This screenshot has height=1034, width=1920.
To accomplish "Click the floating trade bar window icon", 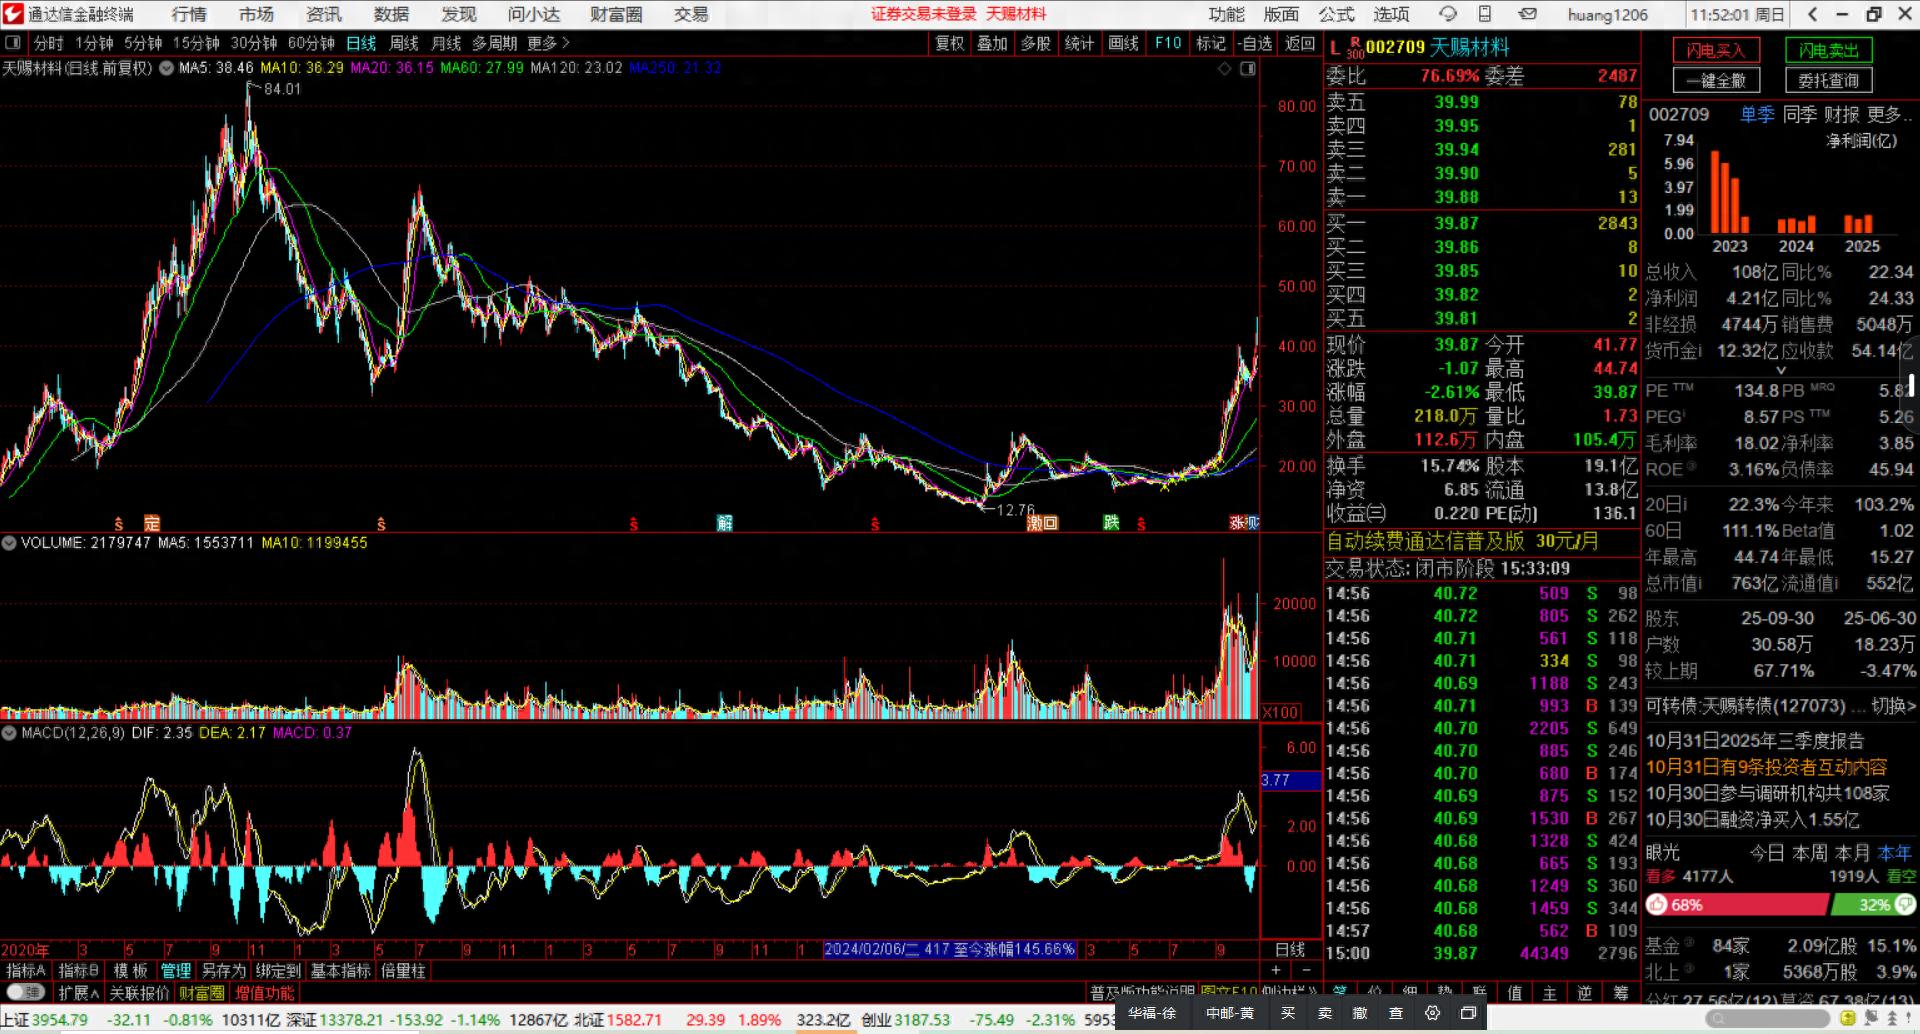I will point(1468,1013).
